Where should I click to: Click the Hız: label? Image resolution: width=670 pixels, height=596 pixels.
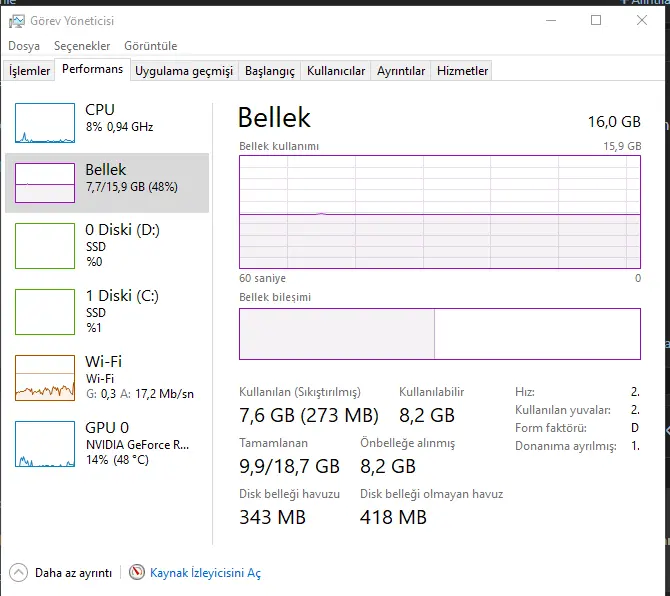point(525,392)
